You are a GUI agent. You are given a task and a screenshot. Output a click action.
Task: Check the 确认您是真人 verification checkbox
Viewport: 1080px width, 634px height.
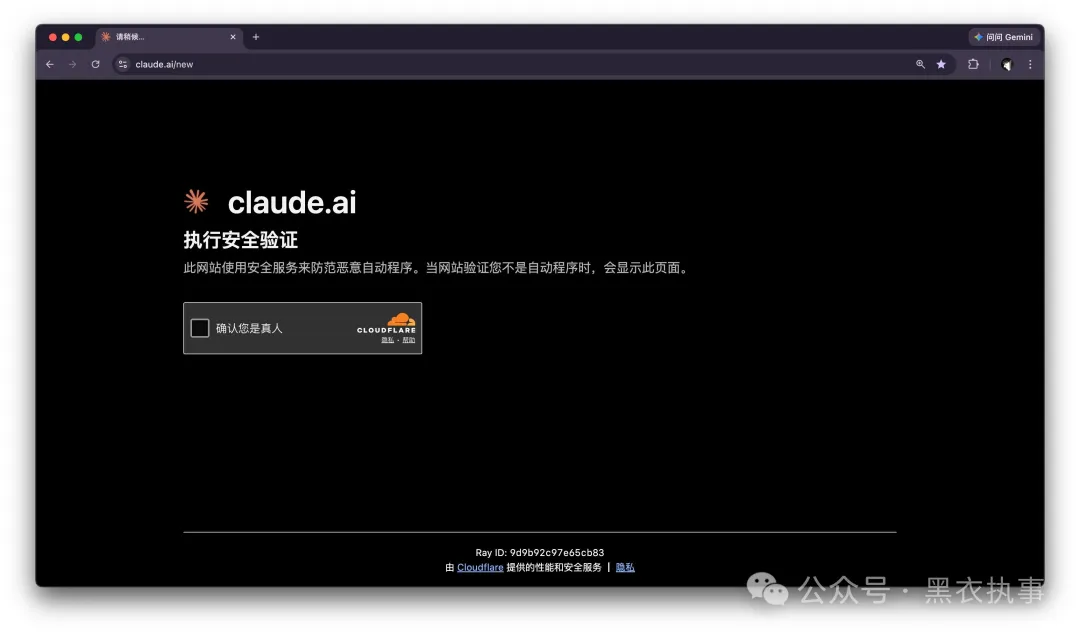[200, 328]
